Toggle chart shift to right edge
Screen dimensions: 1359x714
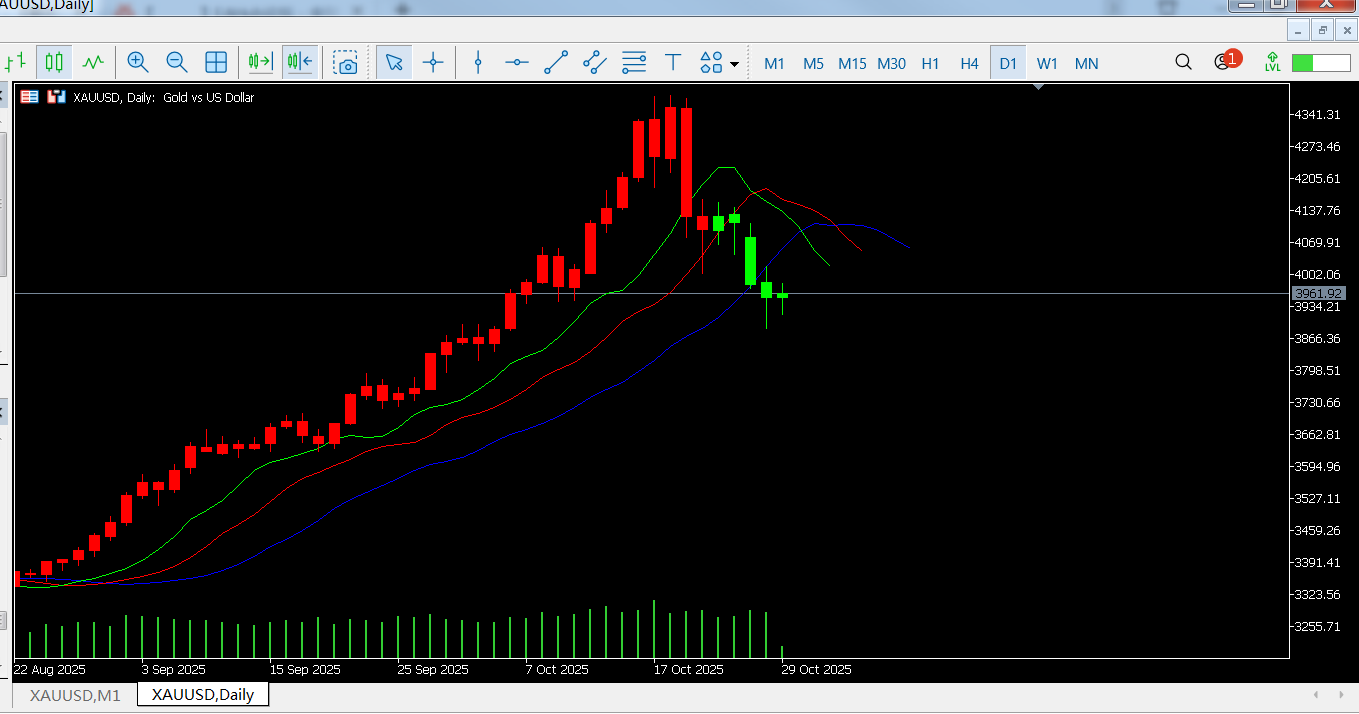tap(300, 63)
